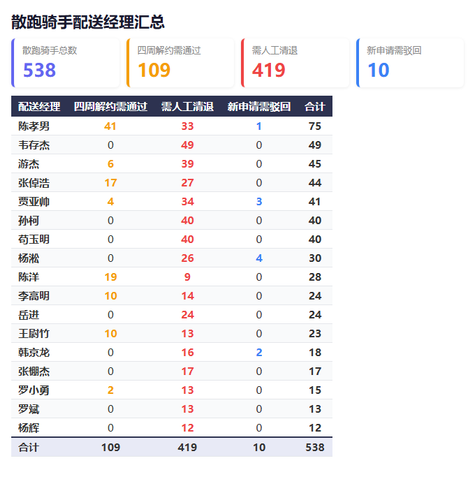Click red value 24 in 岳进 row

(x=187, y=315)
